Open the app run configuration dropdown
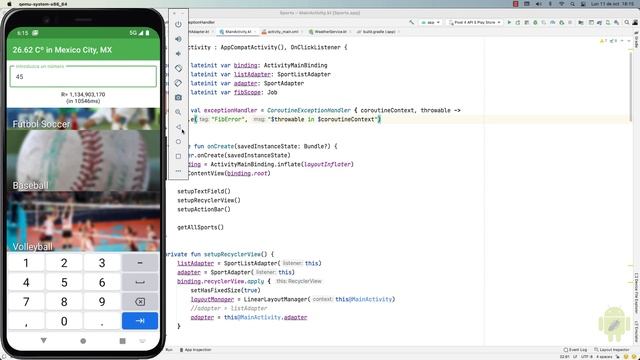Screen dimensions: 640x360 click(430, 22)
